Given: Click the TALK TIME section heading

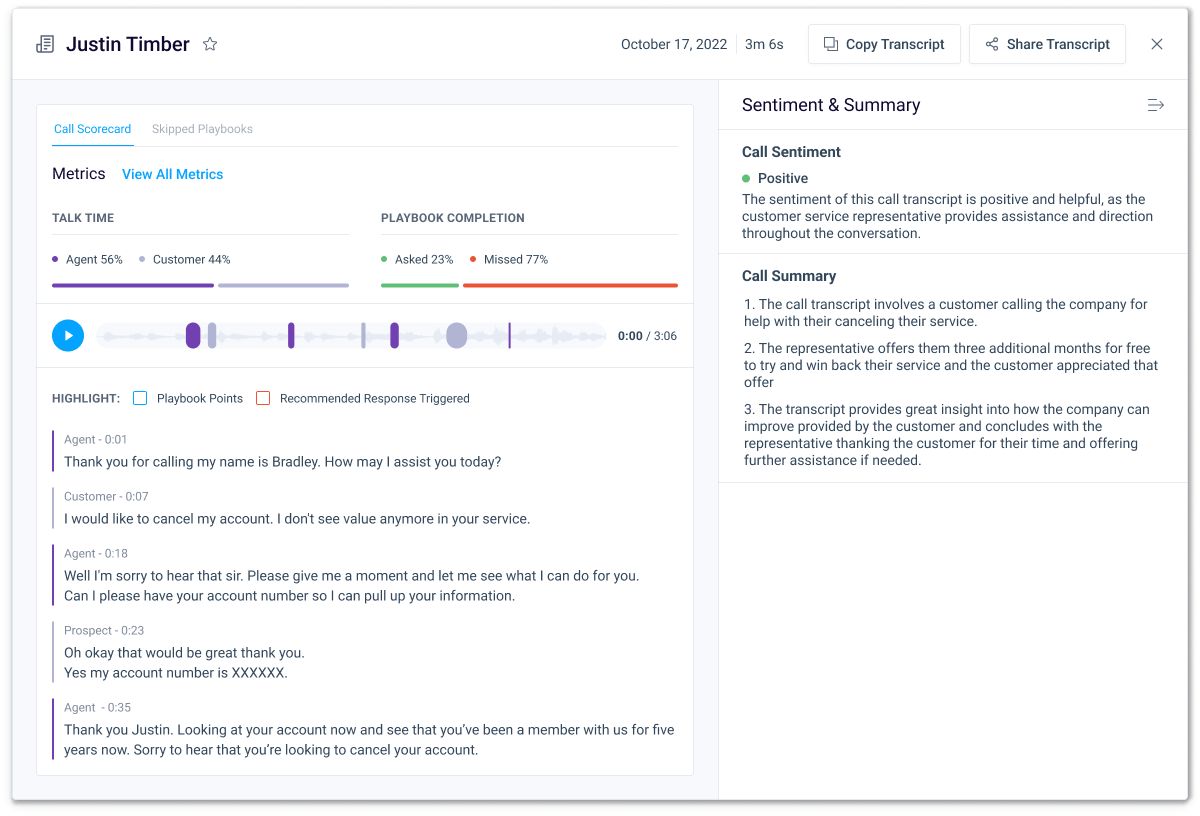Looking at the screenshot, I should 83,218.
